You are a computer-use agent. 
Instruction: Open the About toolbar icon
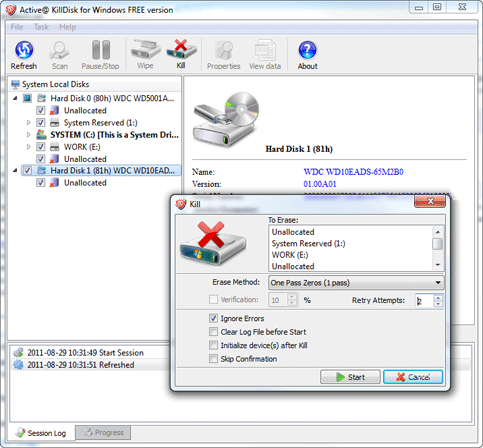tap(307, 50)
